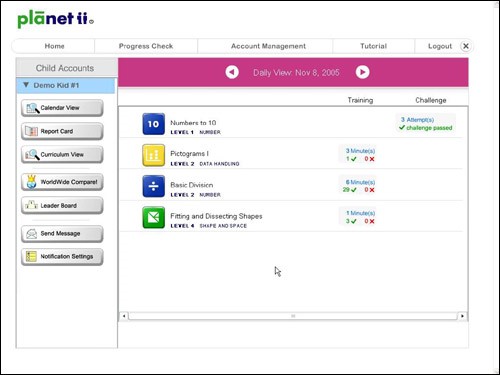Go to previous day with left arrow
This screenshot has width=500, height=375.
232,72
